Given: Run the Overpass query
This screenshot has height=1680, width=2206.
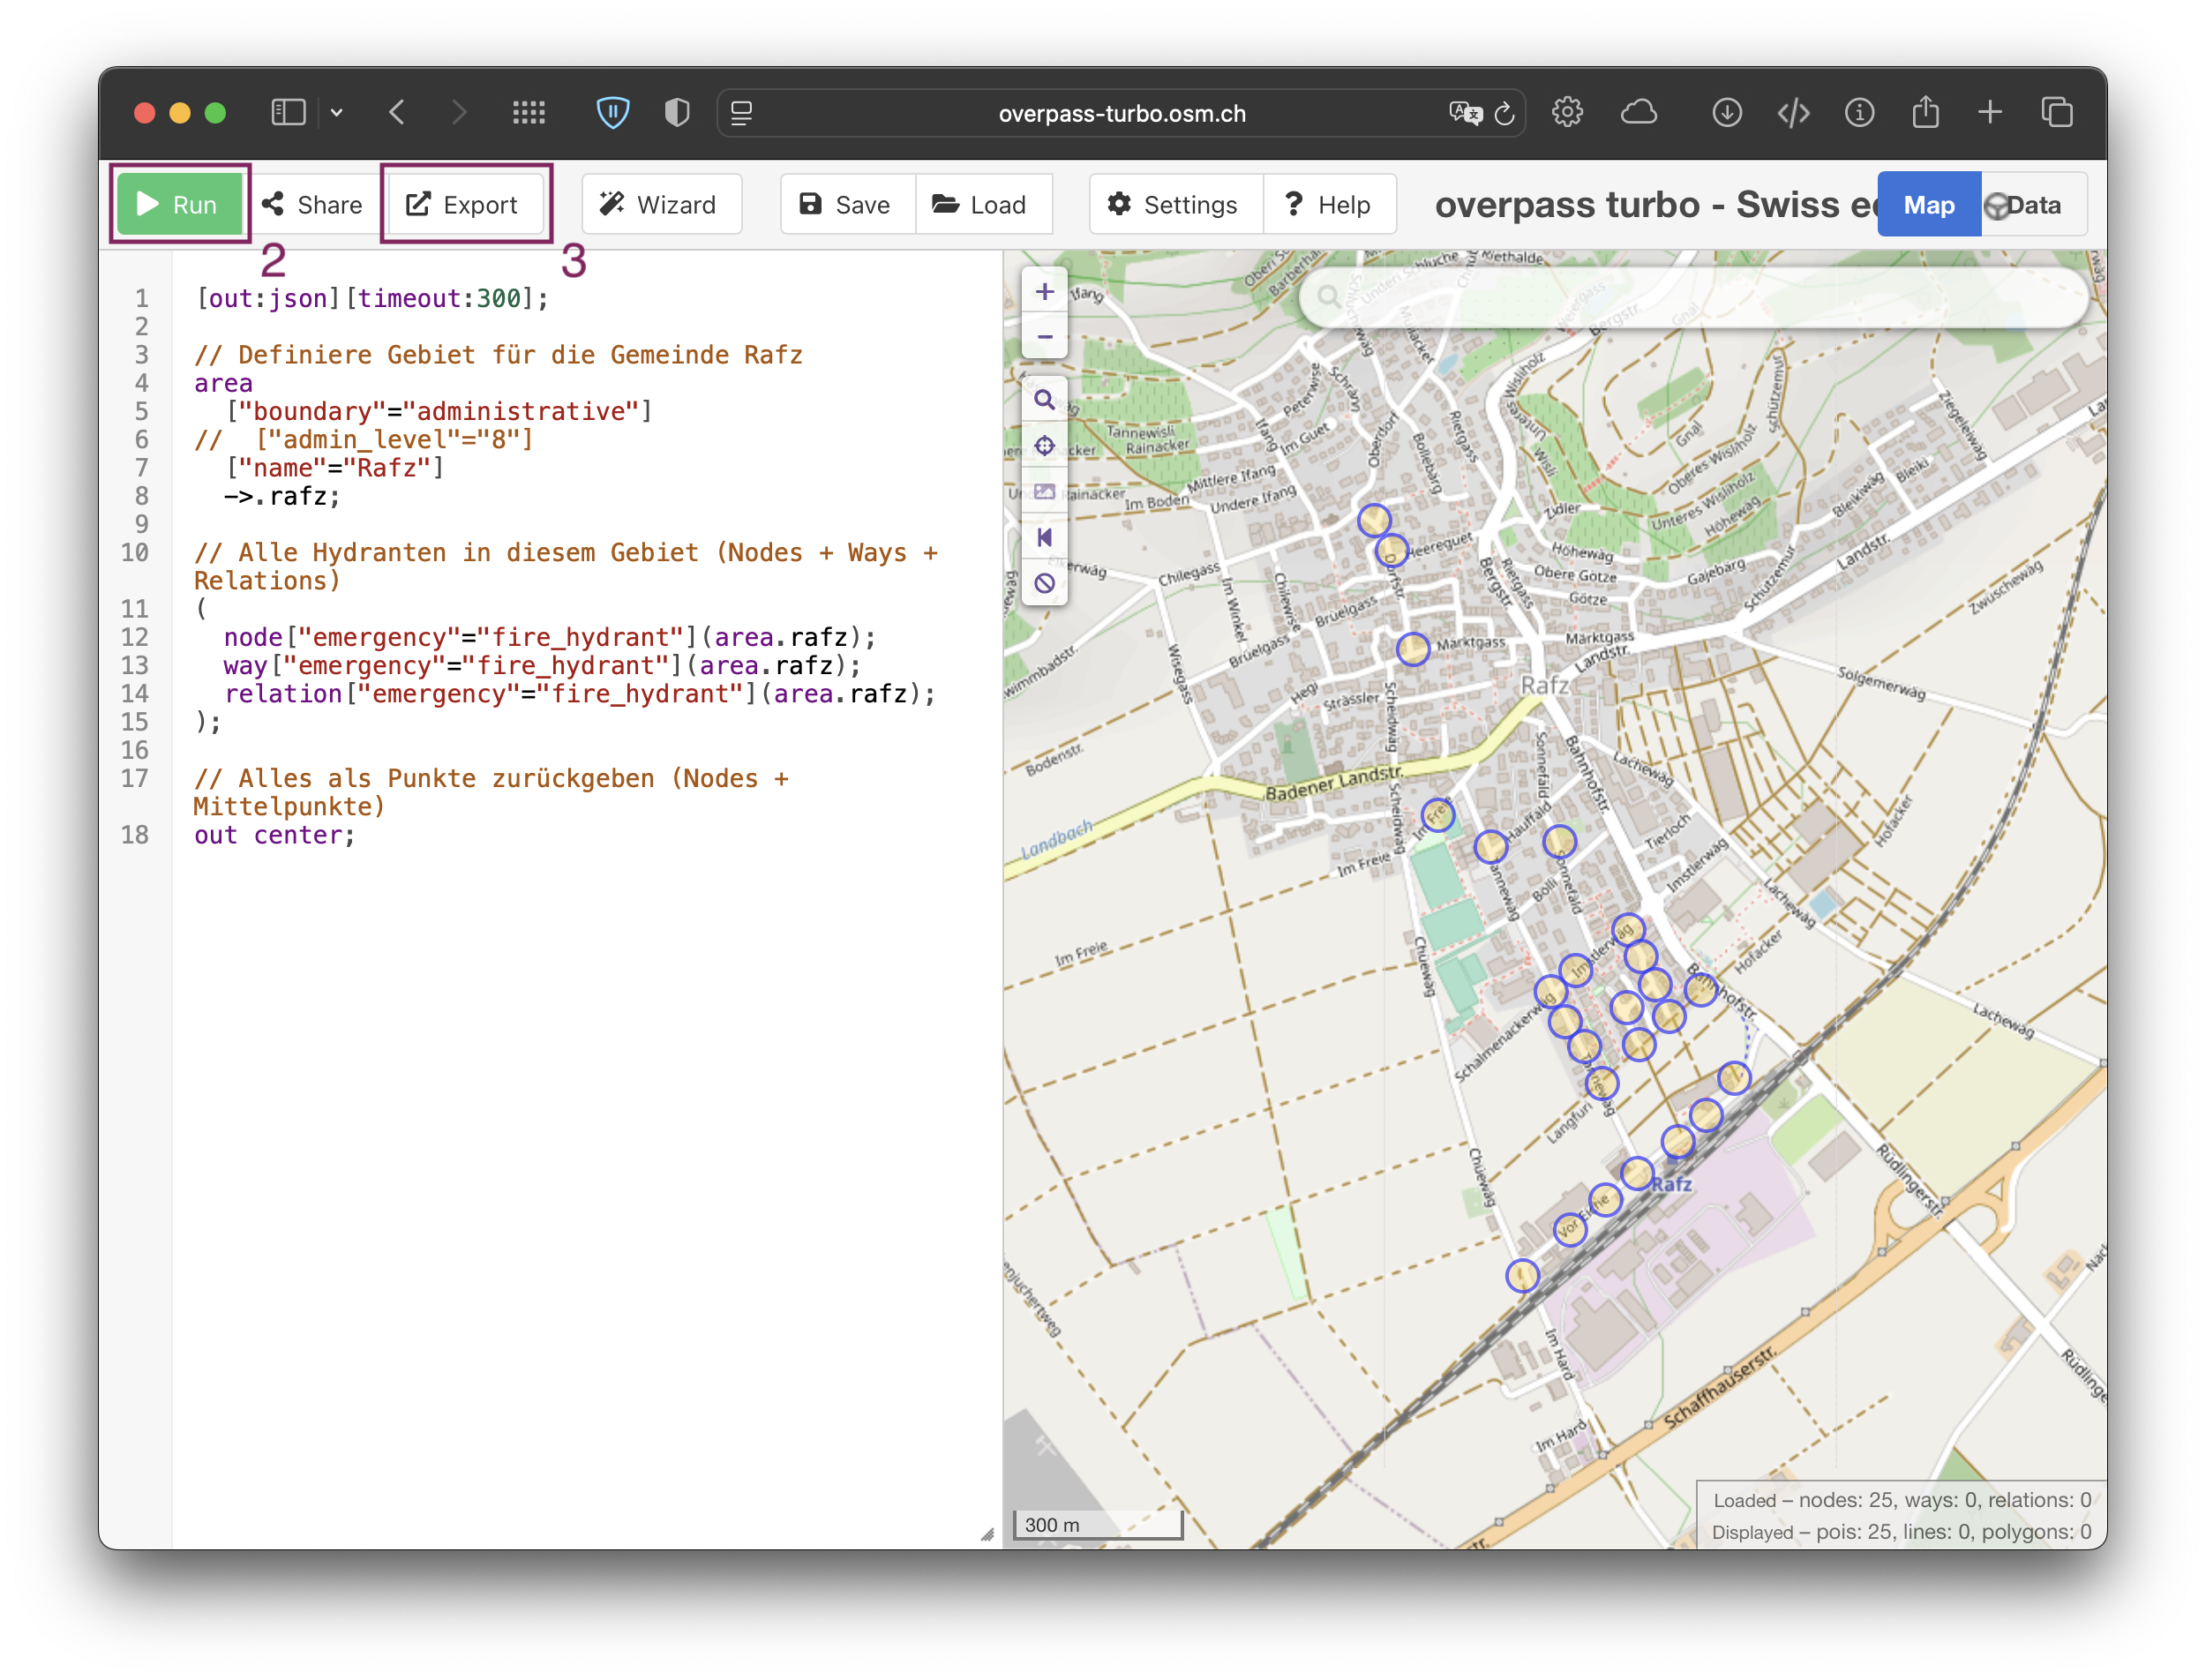Looking at the screenshot, I should [179, 205].
